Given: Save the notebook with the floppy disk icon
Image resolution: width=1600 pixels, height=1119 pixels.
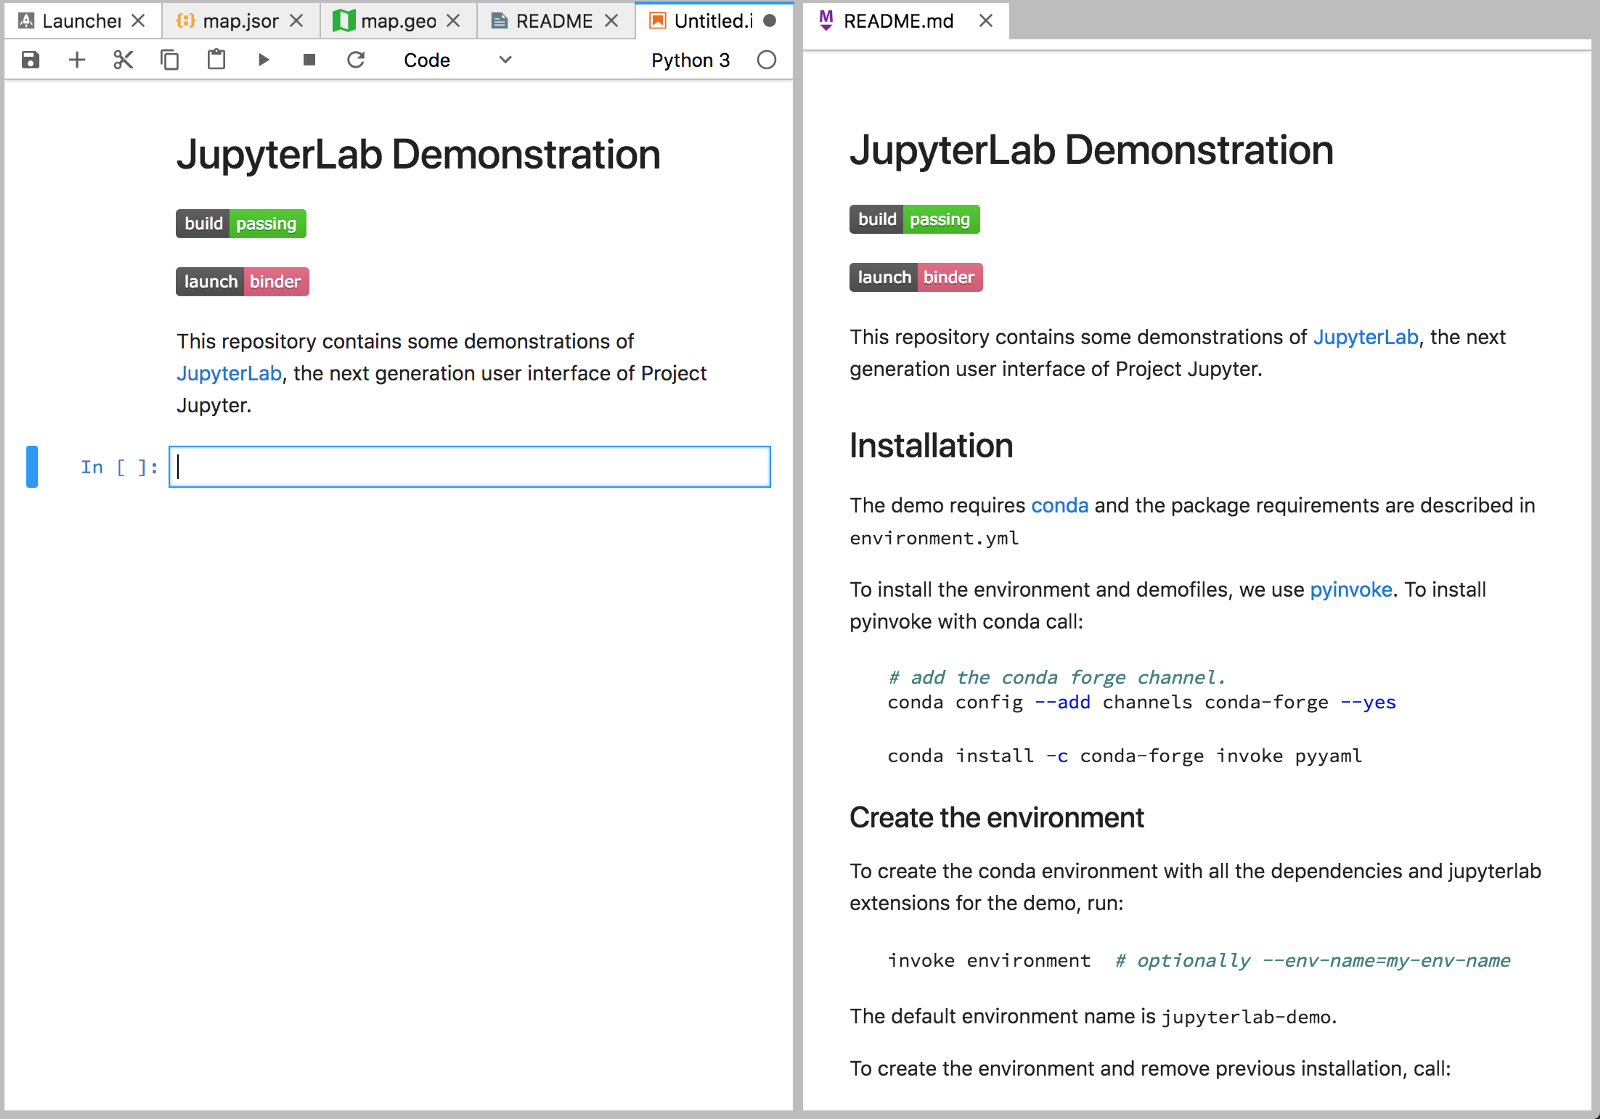Looking at the screenshot, I should pyautogui.click(x=31, y=60).
